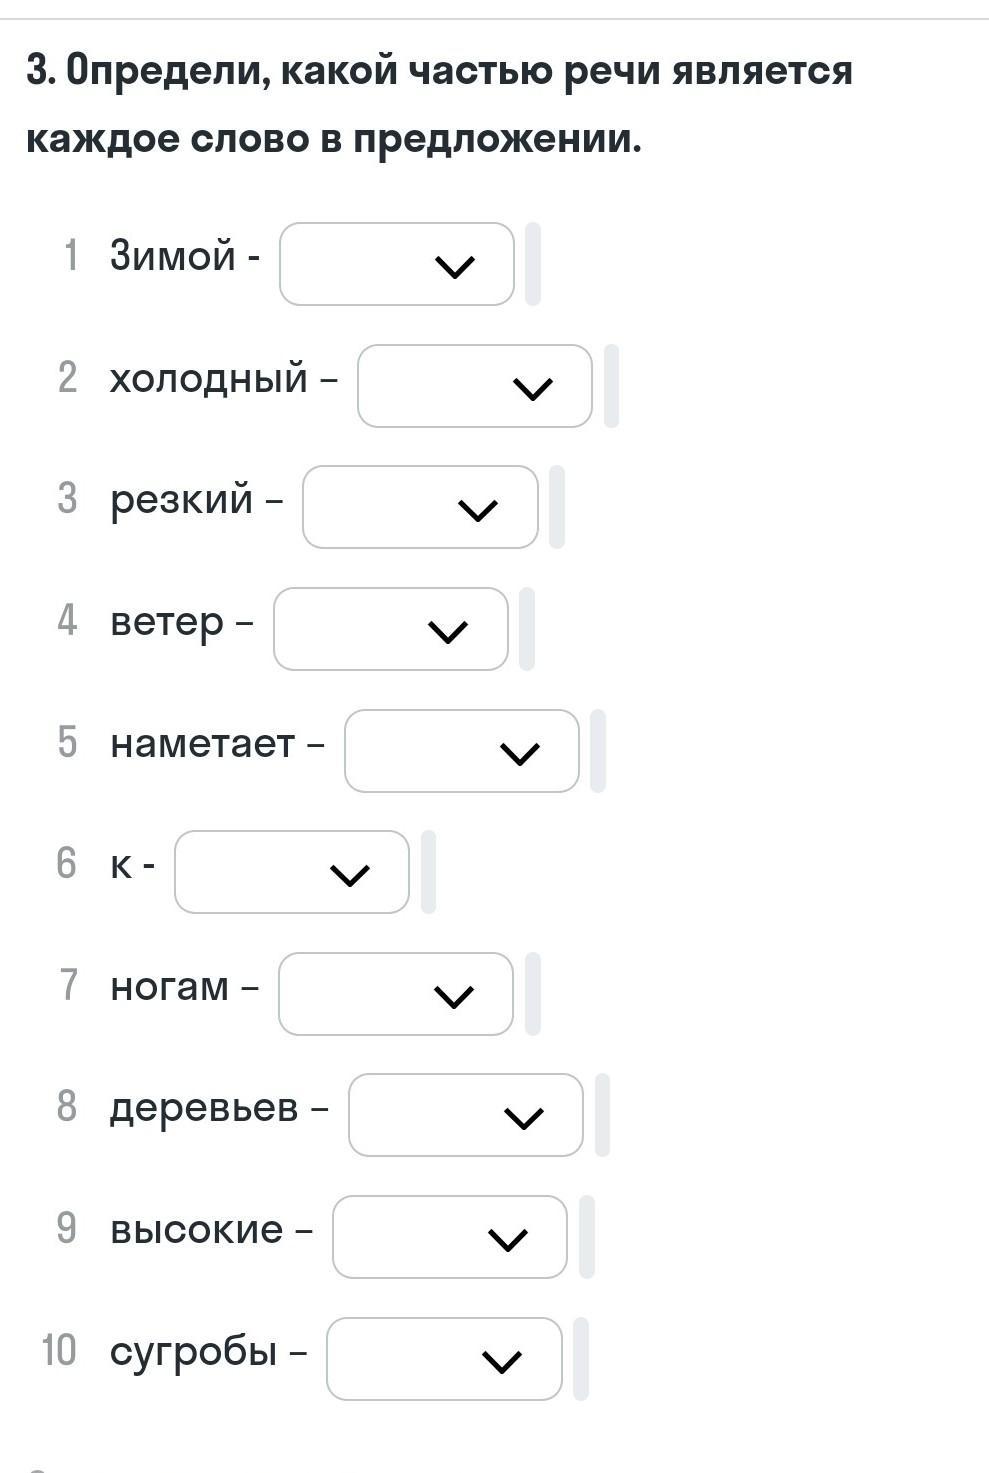This screenshot has height=1473, width=989.
Task: Open the dropdown for word «Зимой»
Action: tap(397, 264)
